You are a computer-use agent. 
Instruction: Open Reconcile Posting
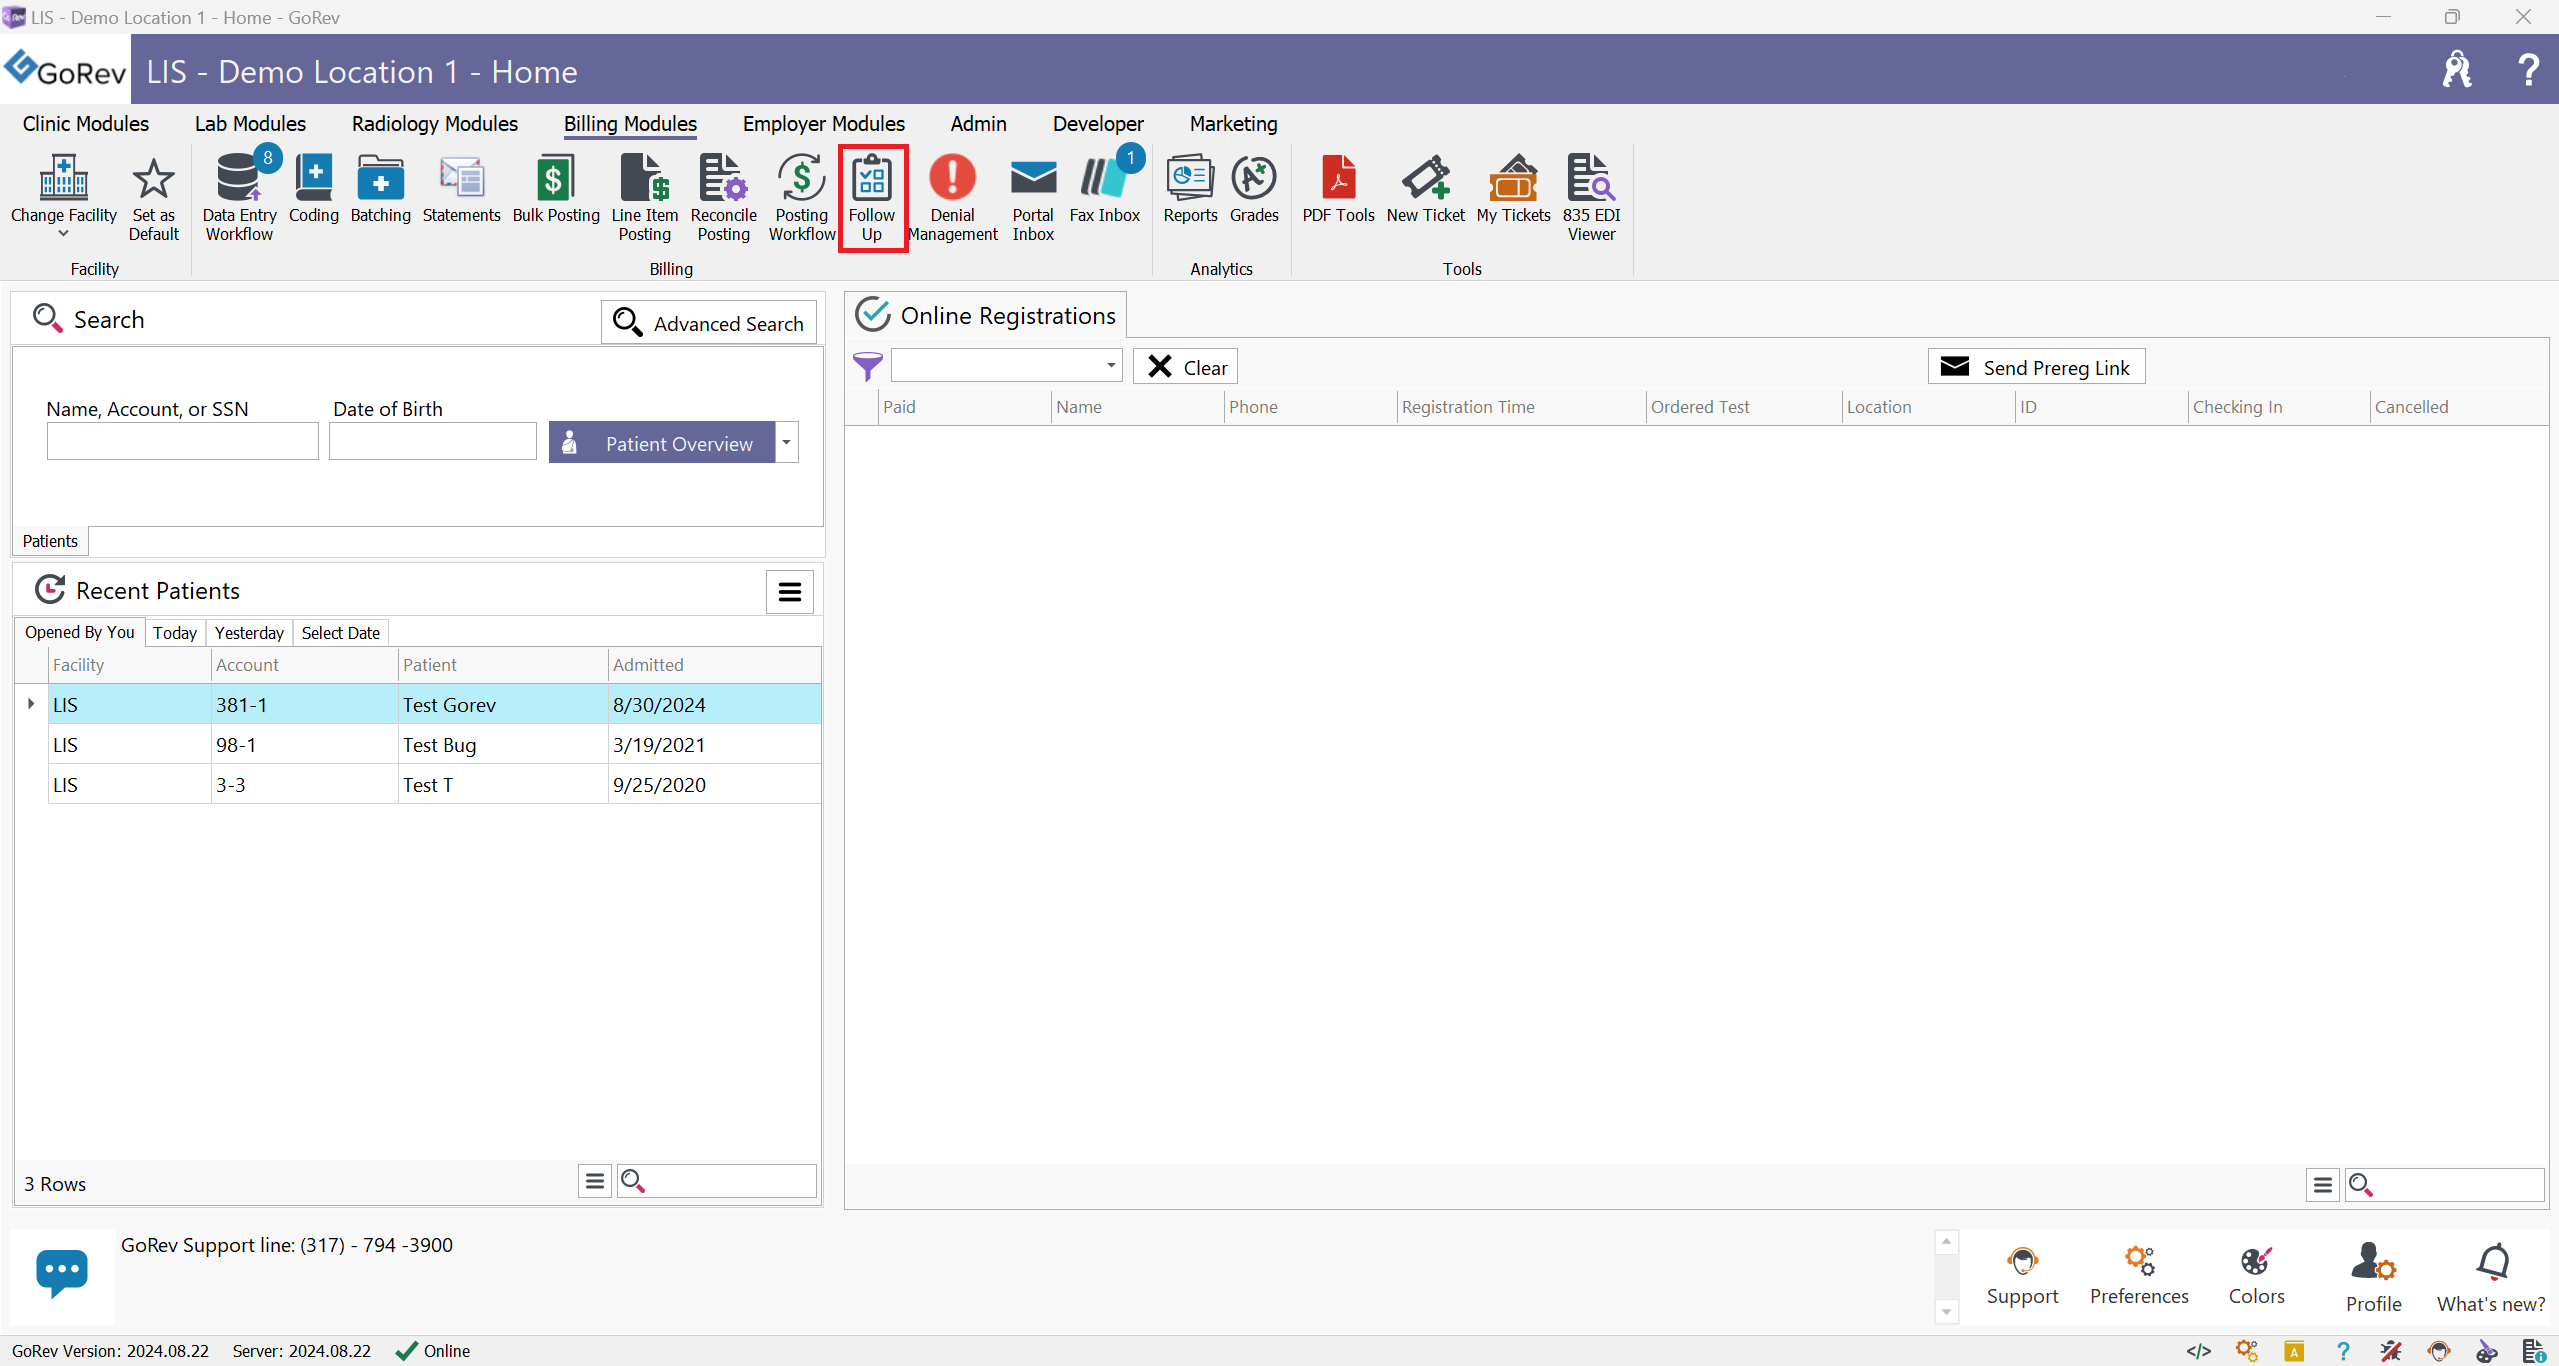pos(723,196)
